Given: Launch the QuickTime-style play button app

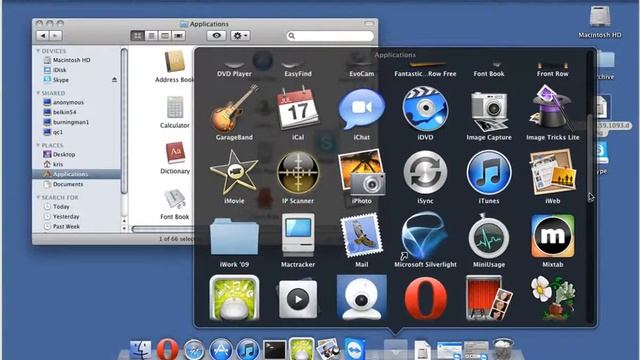Looking at the screenshot, I should (298, 299).
